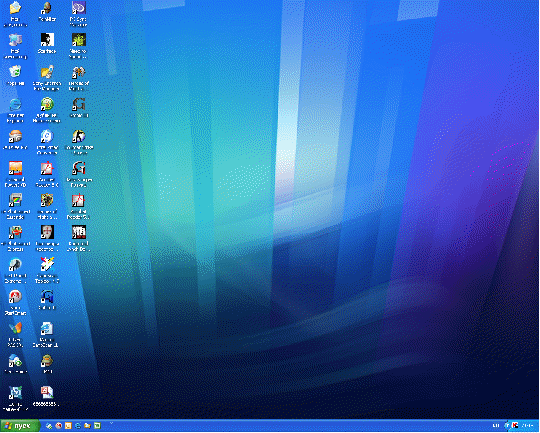
Task: Click the system tray clock
Action: point(528,426)
